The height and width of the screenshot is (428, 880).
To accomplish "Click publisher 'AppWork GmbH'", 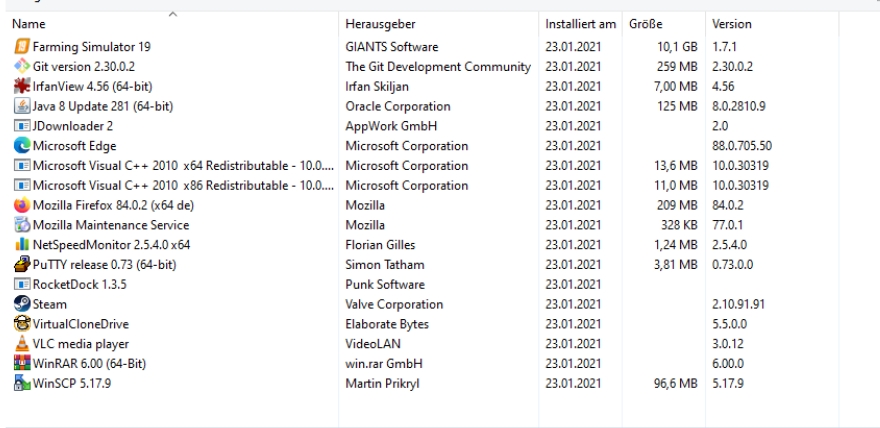I will pos(391,126).
